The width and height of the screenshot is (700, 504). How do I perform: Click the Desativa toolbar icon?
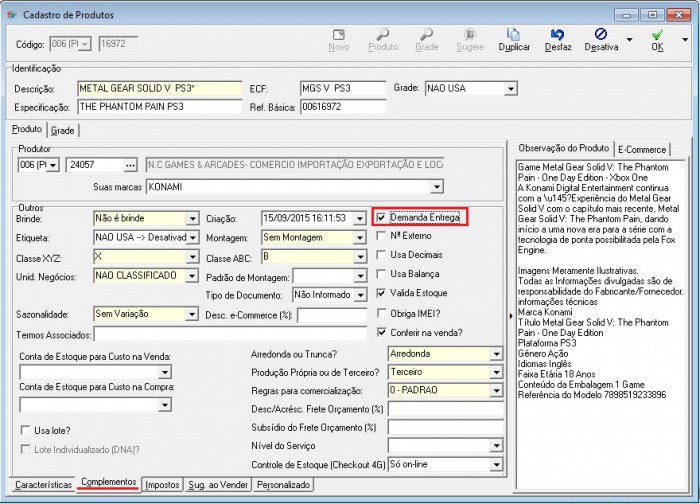[601, 39]
